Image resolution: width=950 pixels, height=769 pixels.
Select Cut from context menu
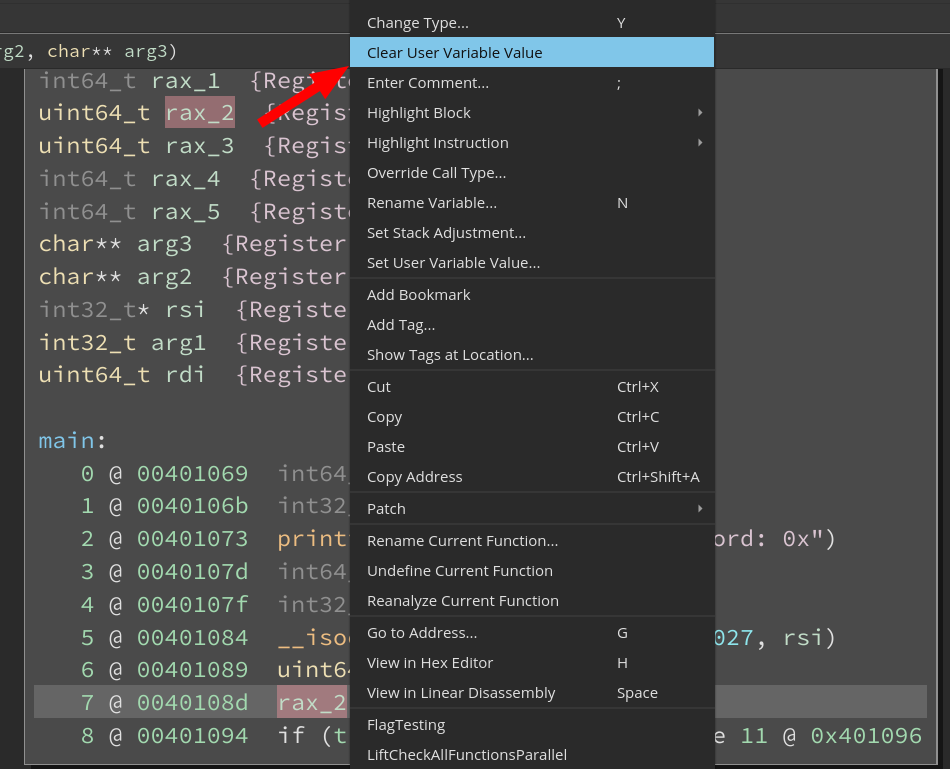click(x=532, y=387)
